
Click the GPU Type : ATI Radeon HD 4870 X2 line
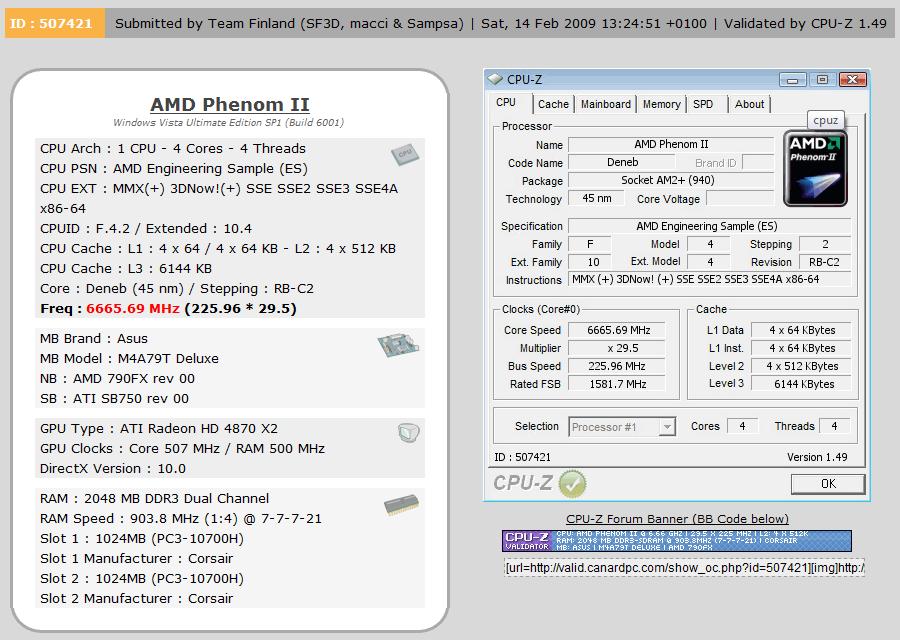[x=159, y=429]
